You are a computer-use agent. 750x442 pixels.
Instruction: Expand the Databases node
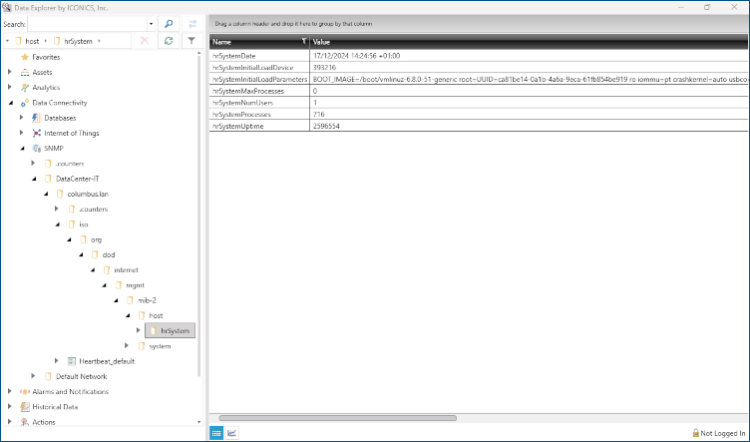tap(22, 118)
